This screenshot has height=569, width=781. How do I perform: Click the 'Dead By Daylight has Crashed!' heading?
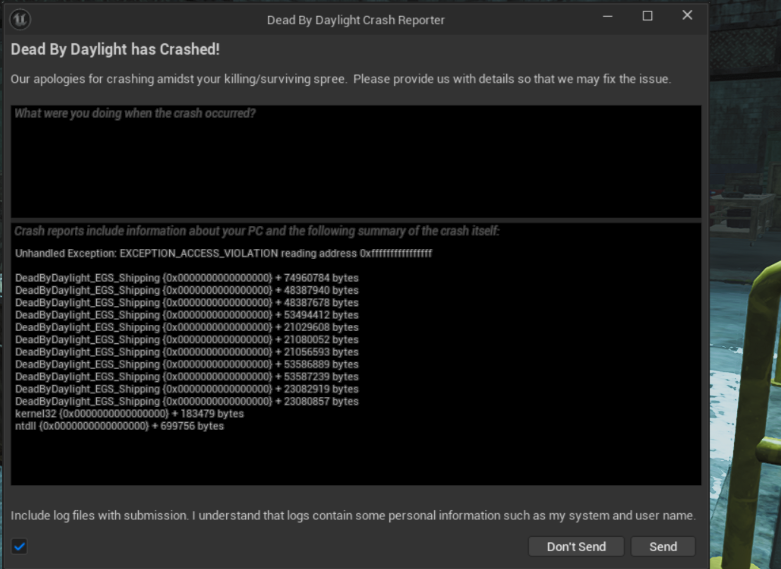coord(115,49)
